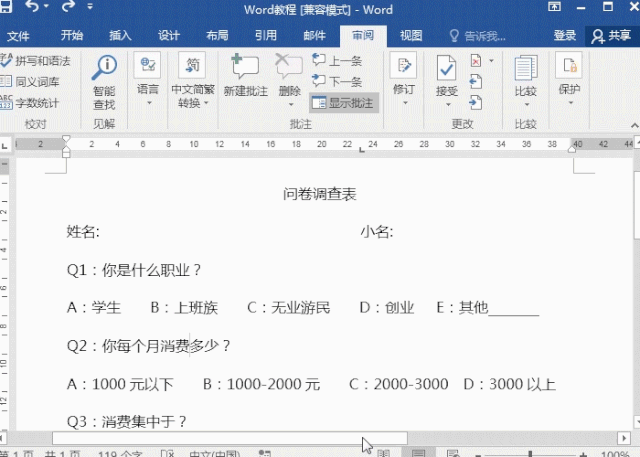Click the horizontal scrollbar right arrow
640x457 pixels.
point(624,438)
